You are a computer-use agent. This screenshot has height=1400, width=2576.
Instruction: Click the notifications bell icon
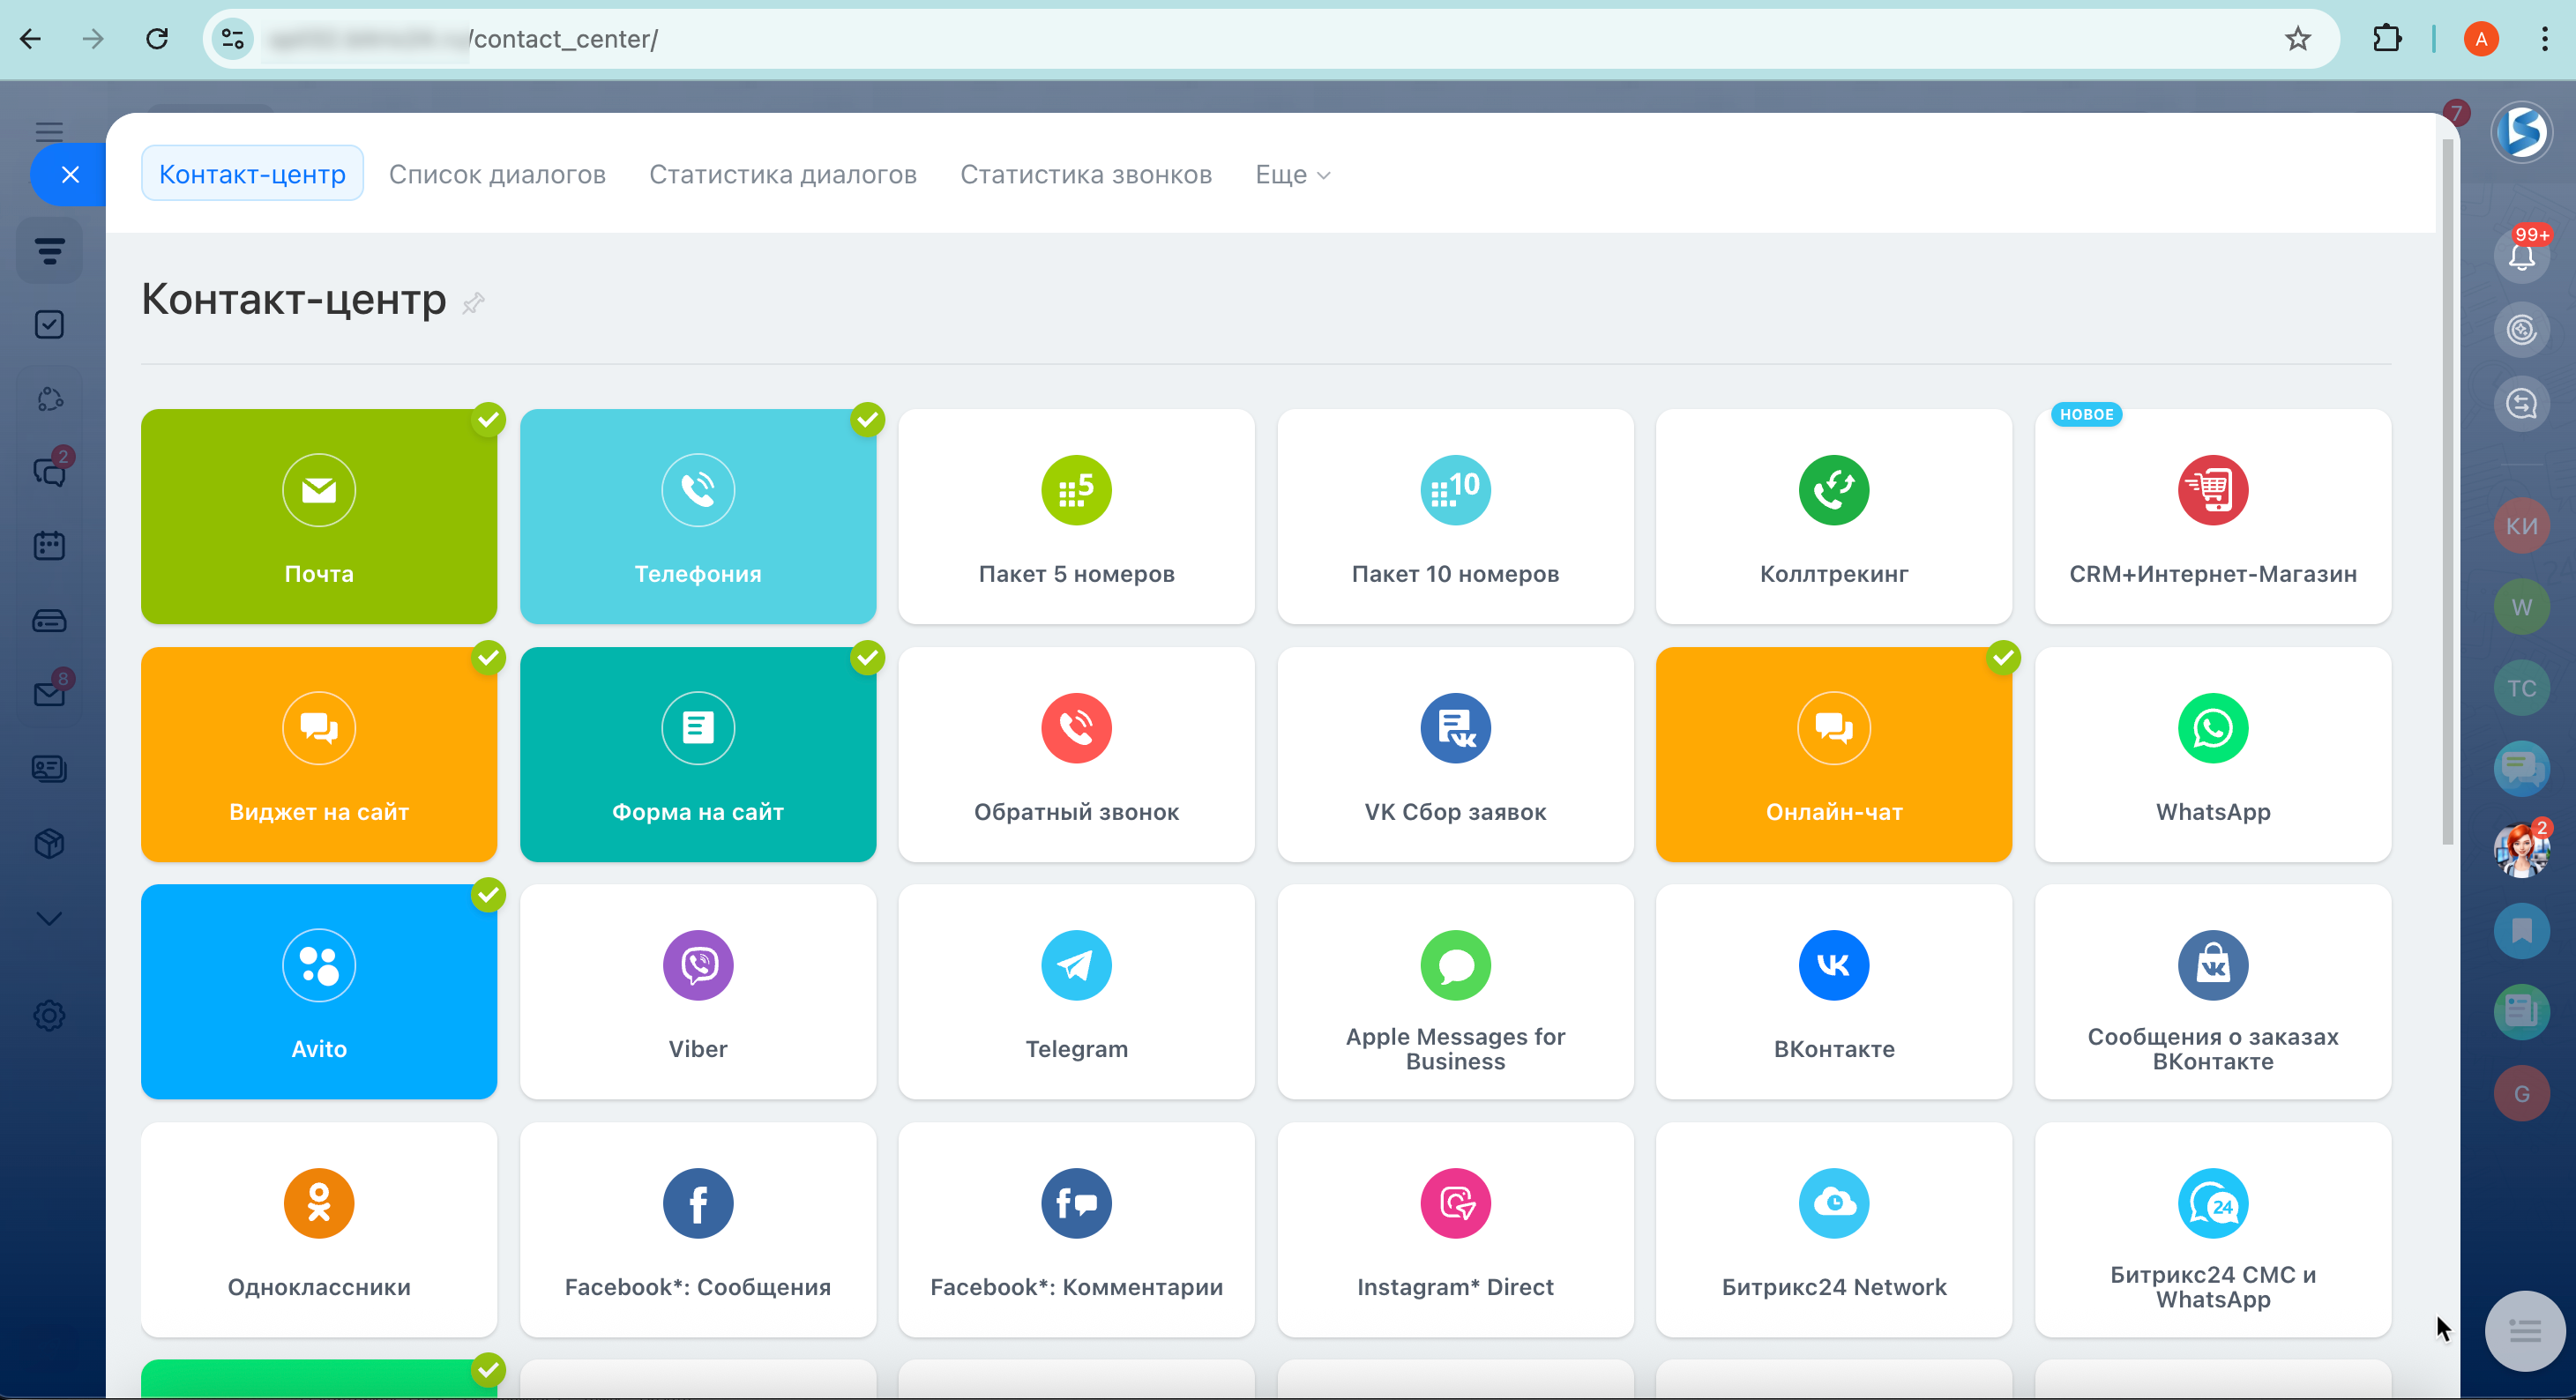click(2520, 257)
